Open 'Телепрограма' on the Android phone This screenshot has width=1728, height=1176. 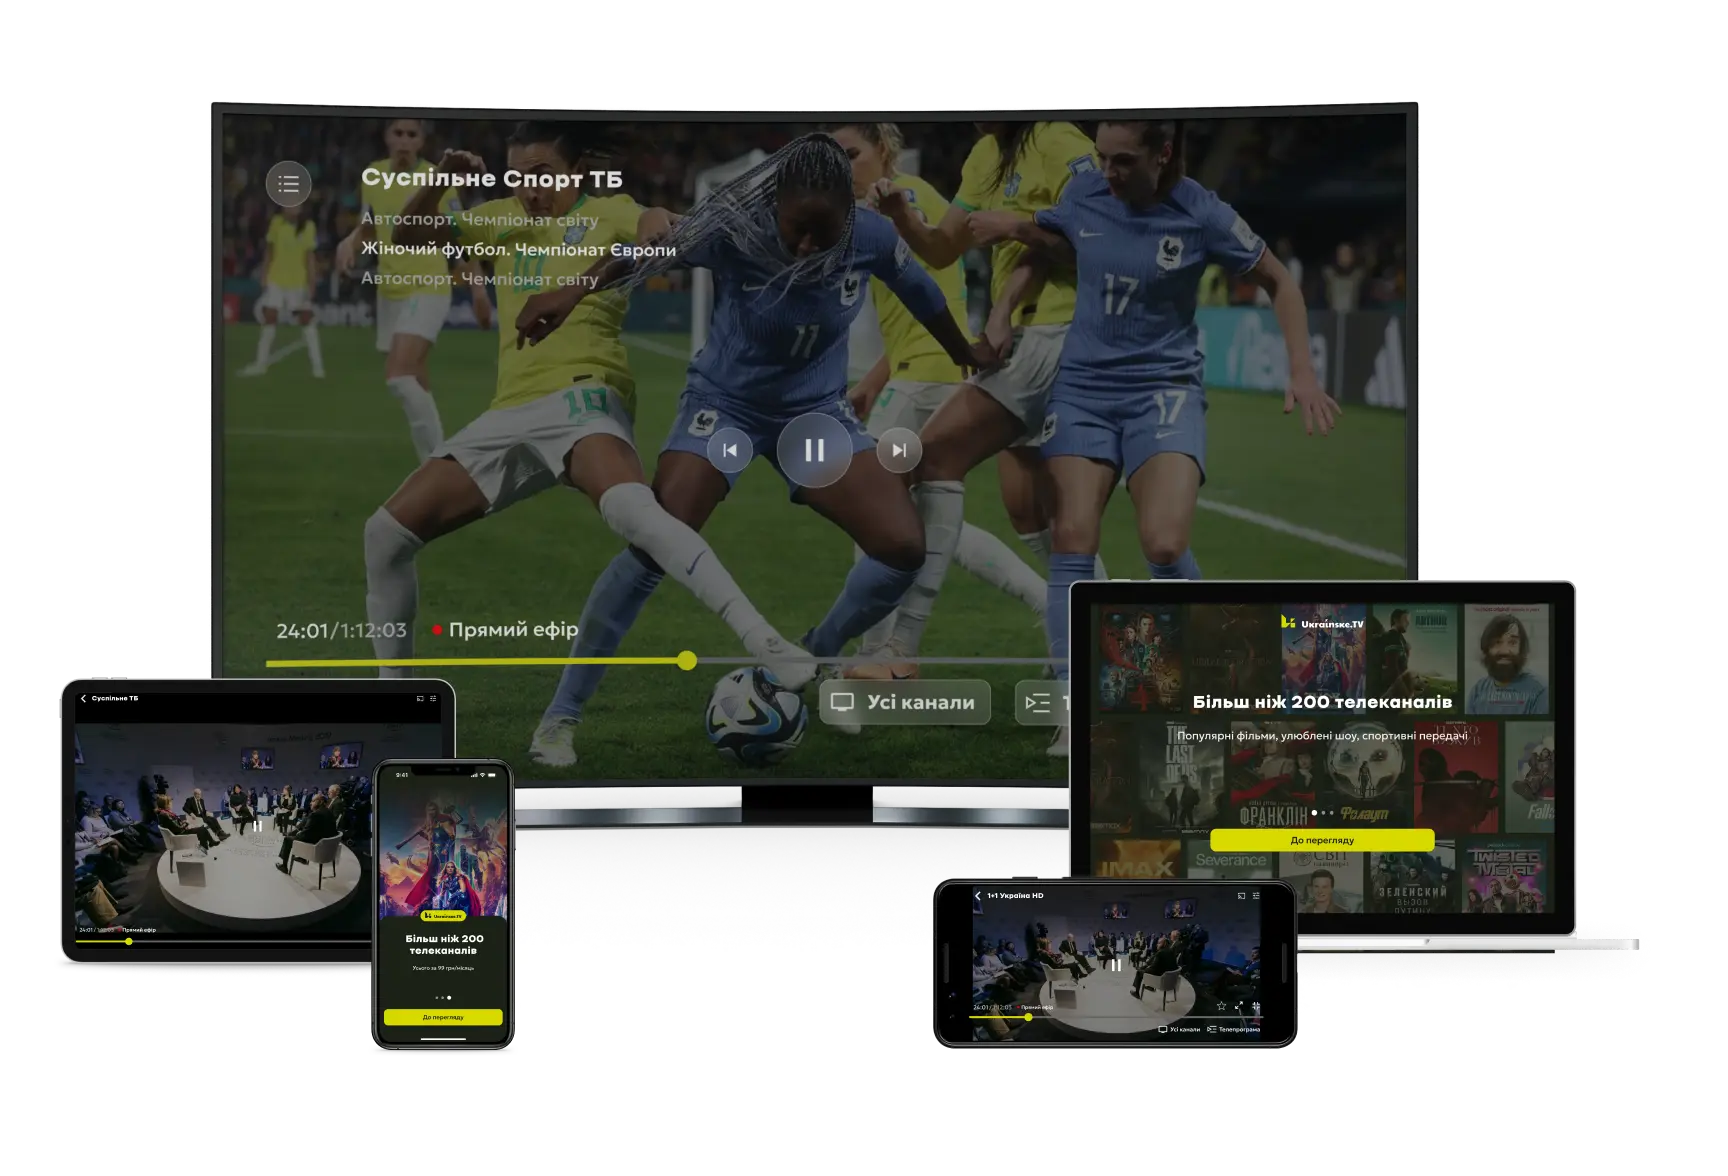1234,1029
